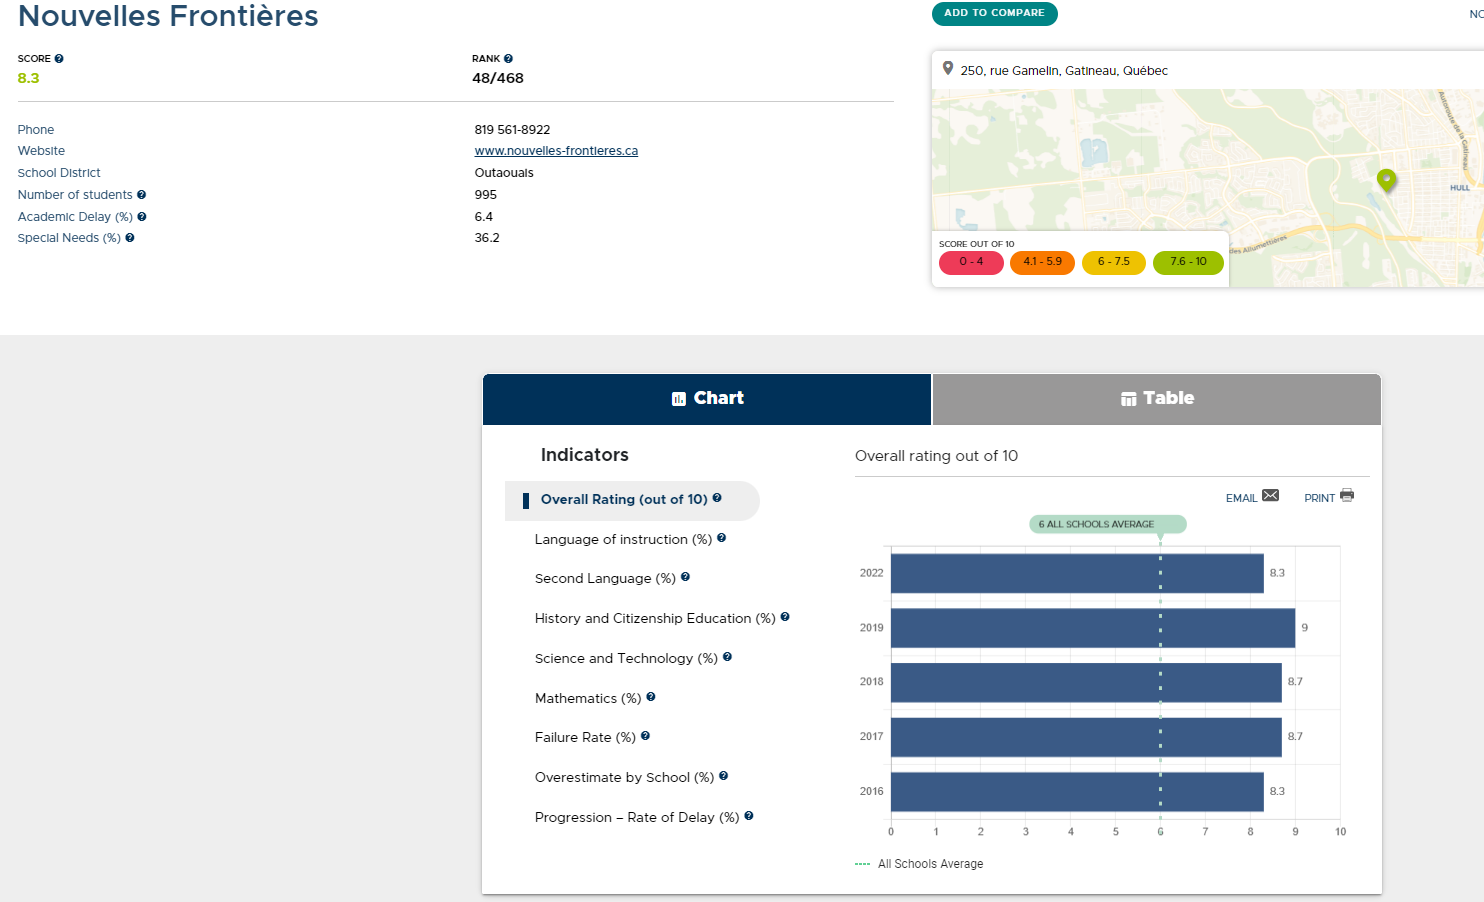Select Second Language (%) indicator
The image size is (1484, 902).
tap(605, 578)
